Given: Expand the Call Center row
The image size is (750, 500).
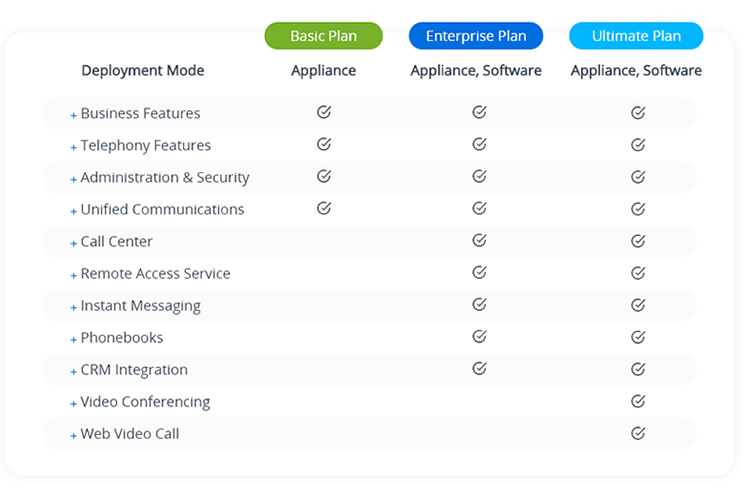Looking at the screenshot, I should coord(74,243).
